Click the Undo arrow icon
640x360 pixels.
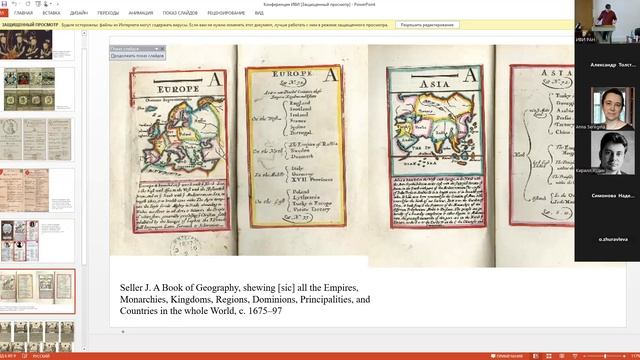(x=14, y=4)
